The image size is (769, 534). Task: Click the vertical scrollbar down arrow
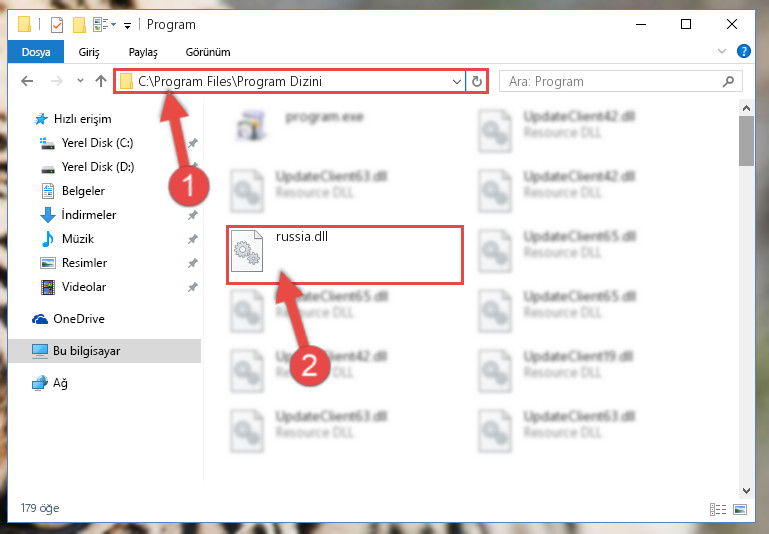click(746, 490)
